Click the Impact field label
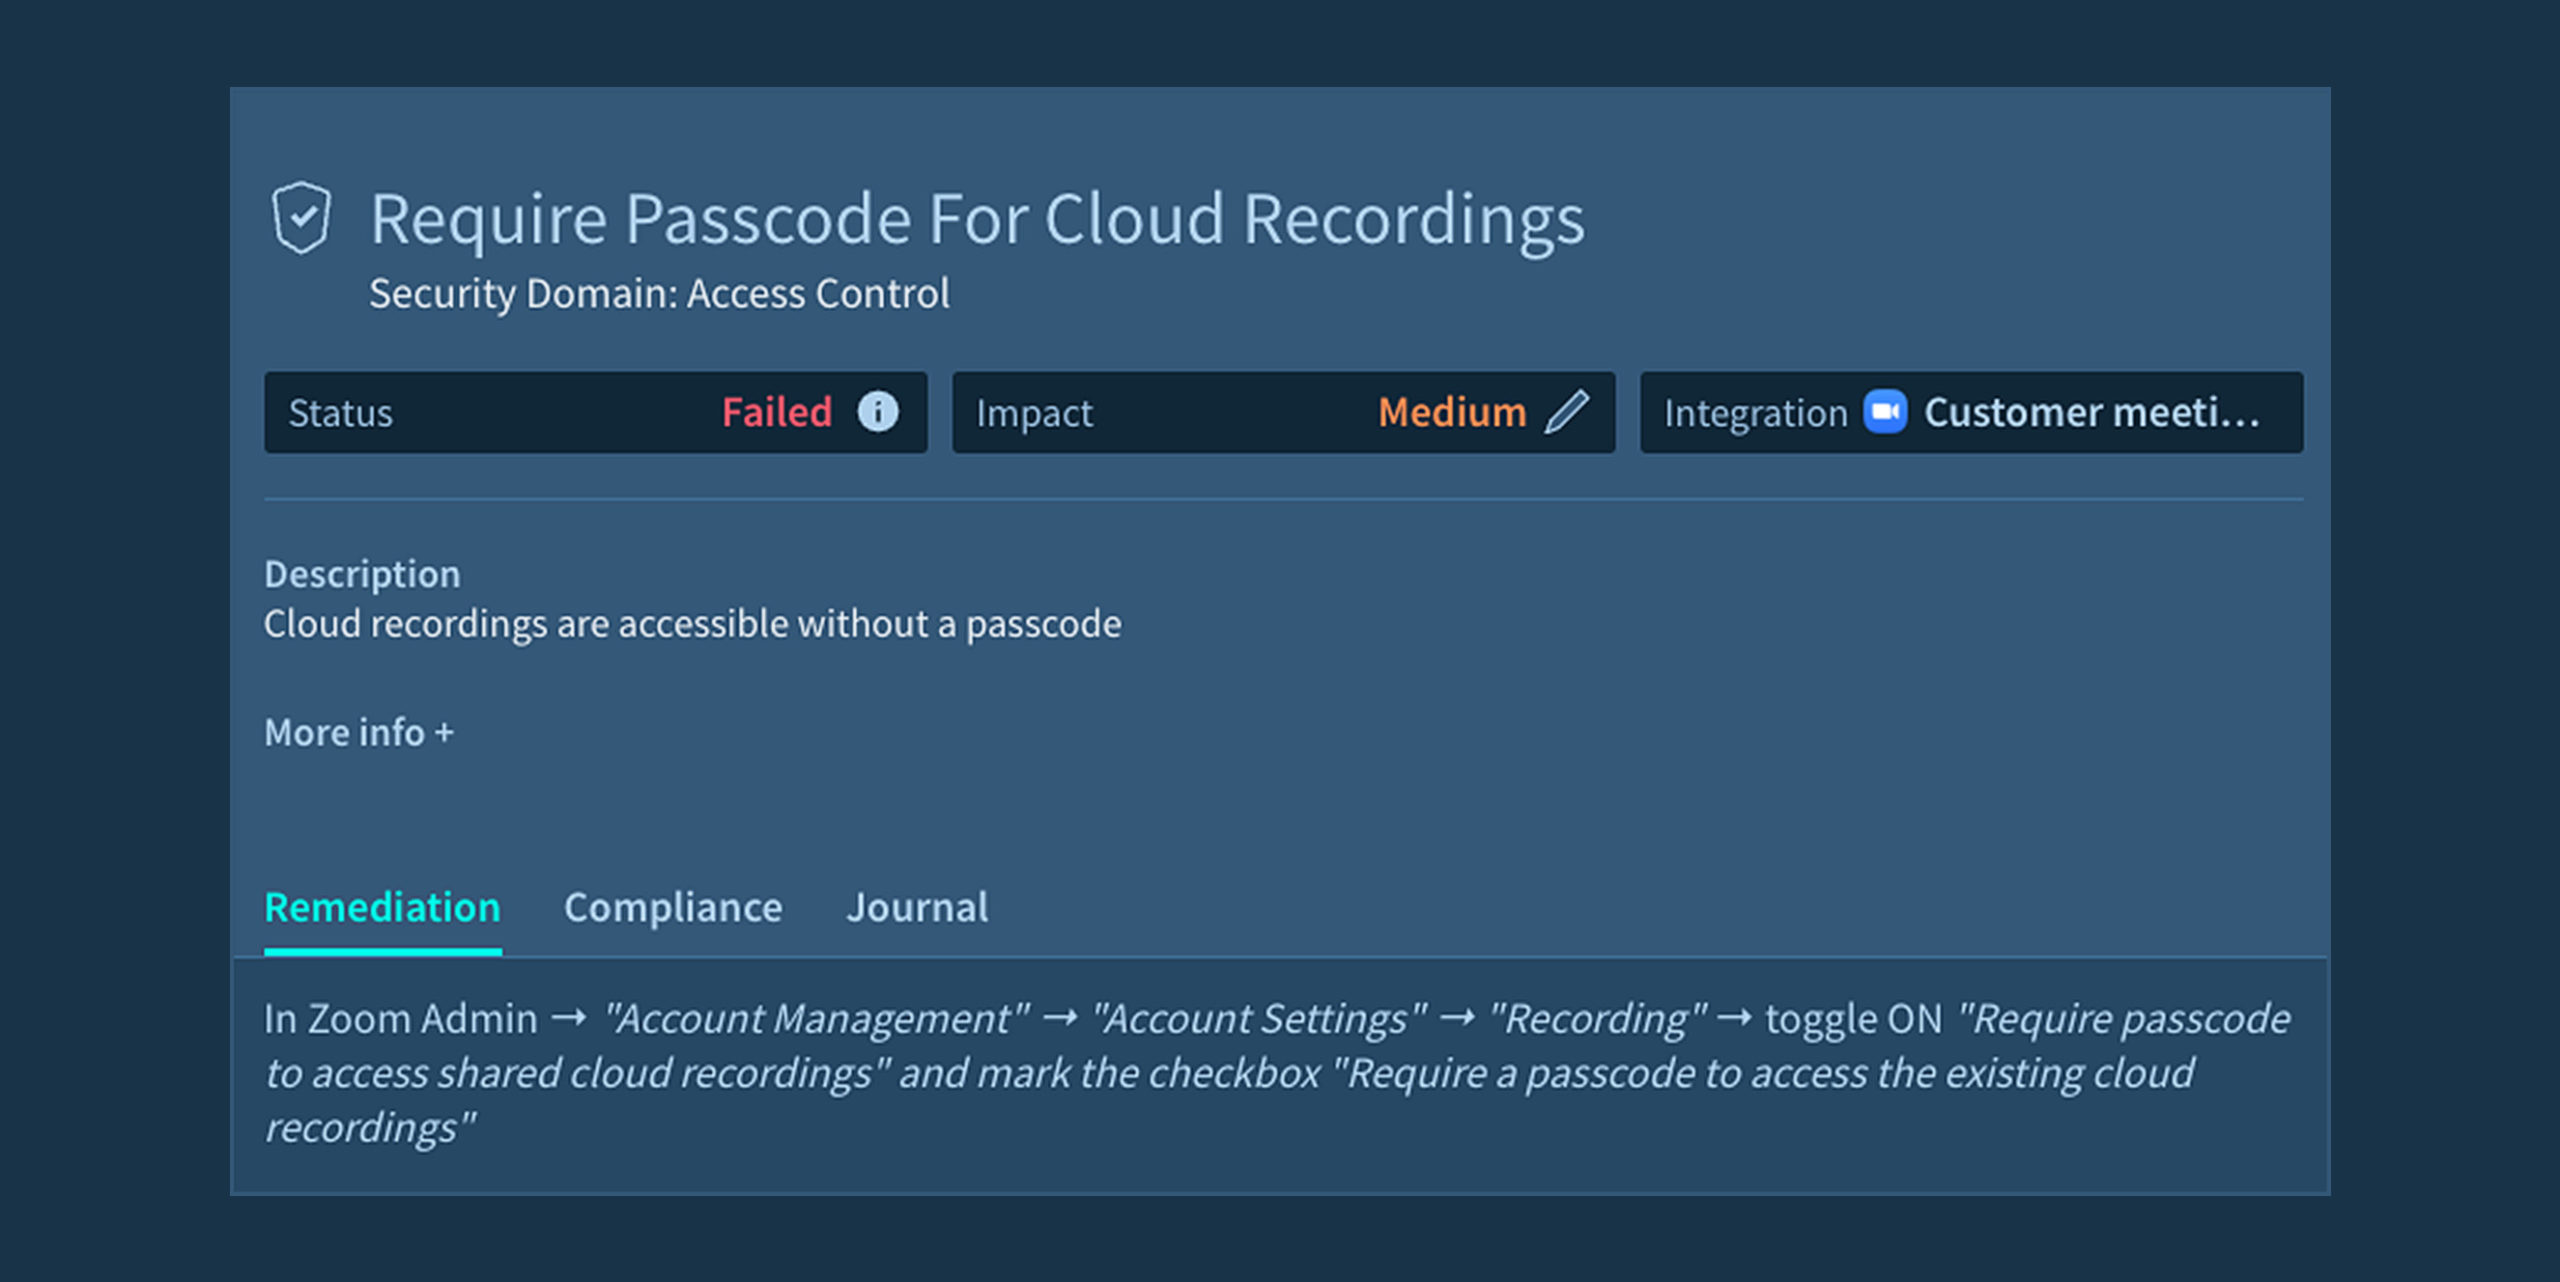The image size is (2560, 1282). click(x=1034, y=413)
